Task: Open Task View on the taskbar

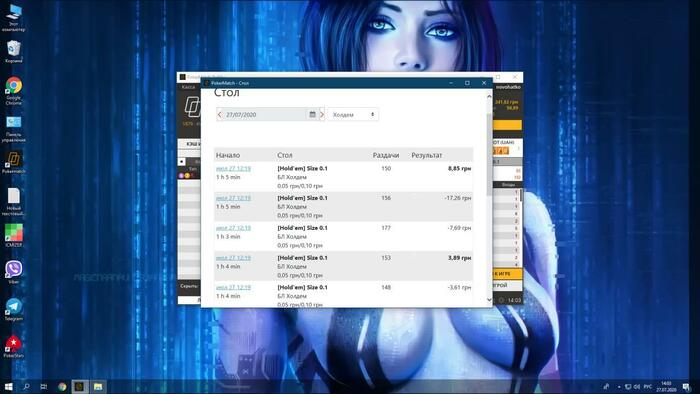Action: pos(44,386)
